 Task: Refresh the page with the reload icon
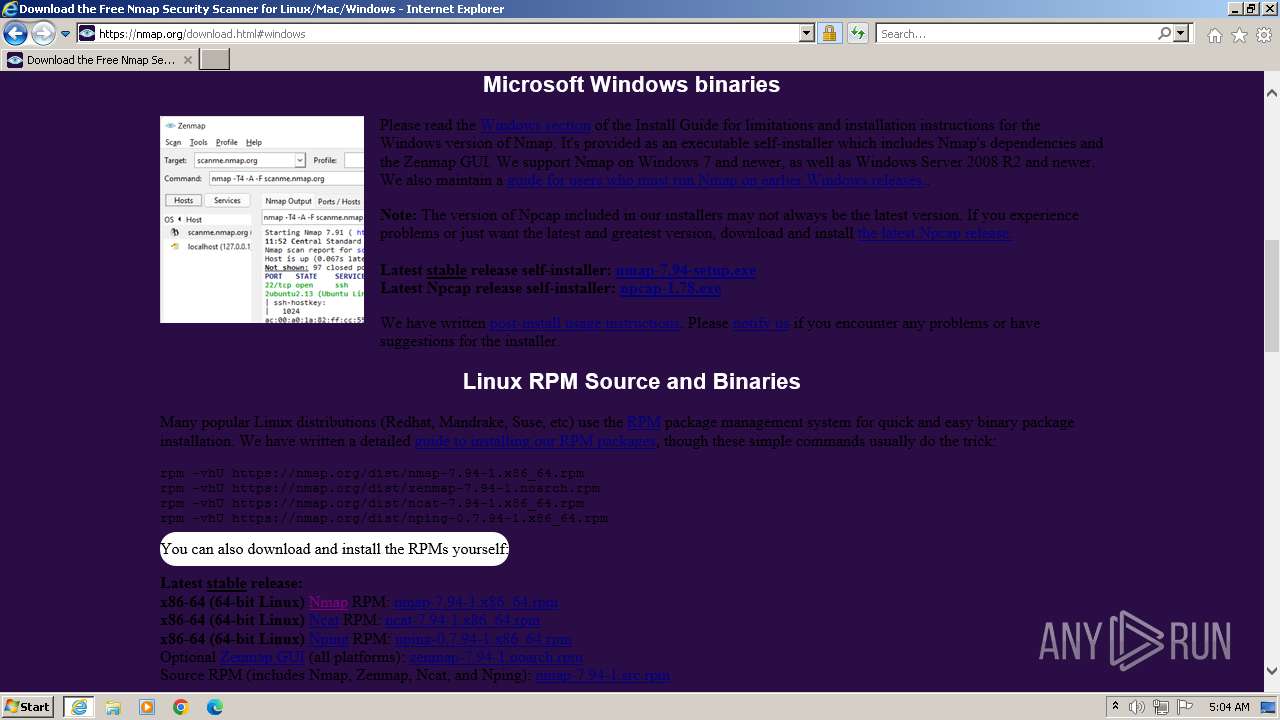coord(857,33)
